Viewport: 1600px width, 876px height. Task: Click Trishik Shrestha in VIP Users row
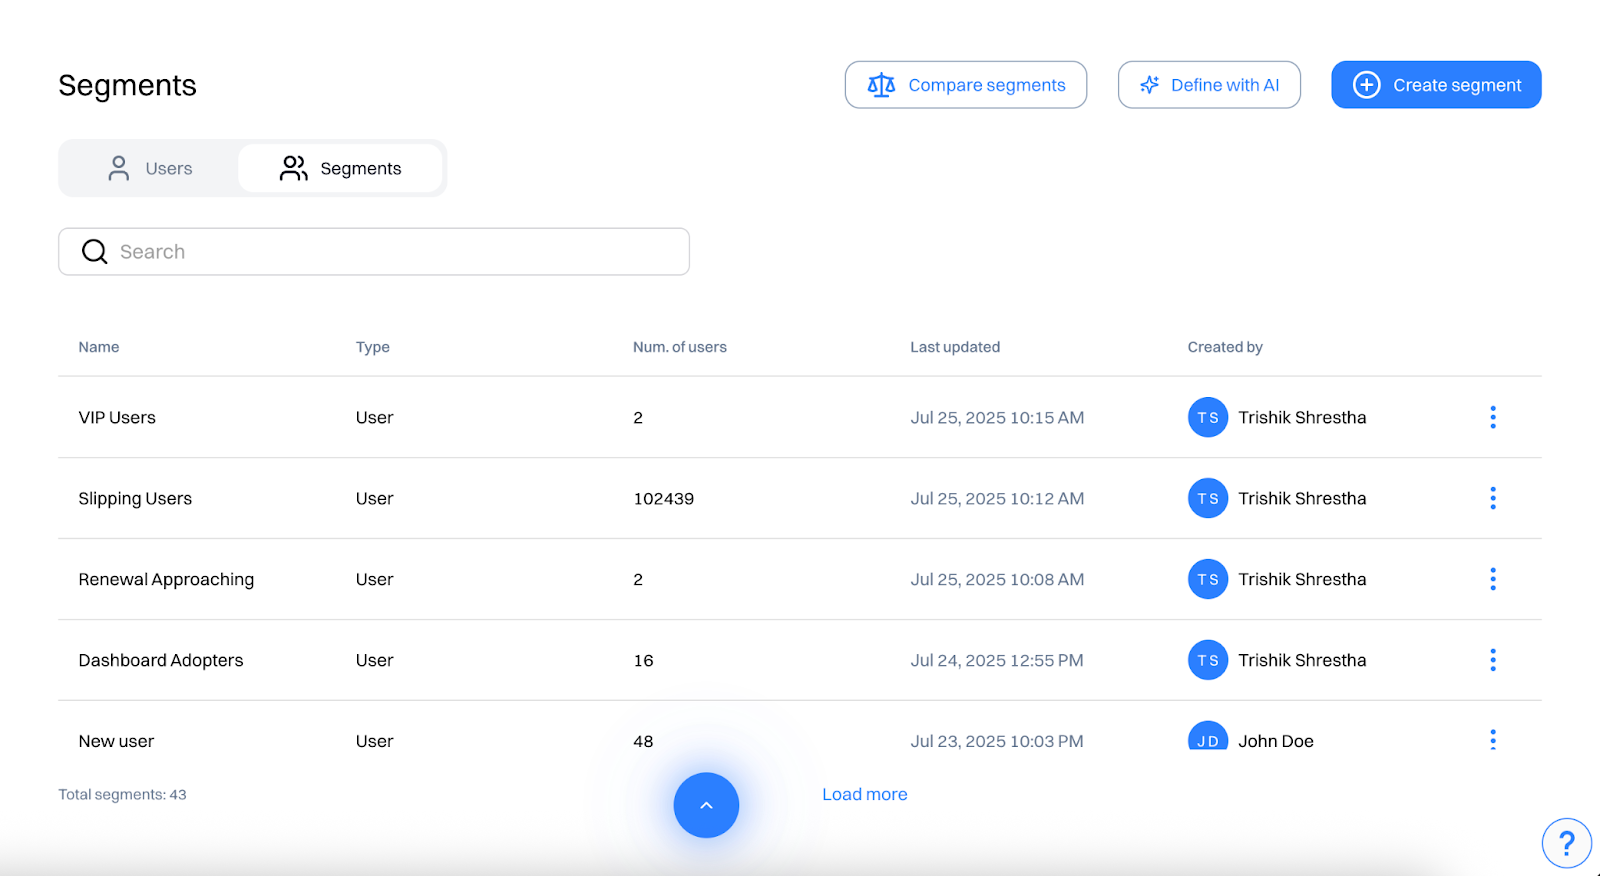(1302, 417)
